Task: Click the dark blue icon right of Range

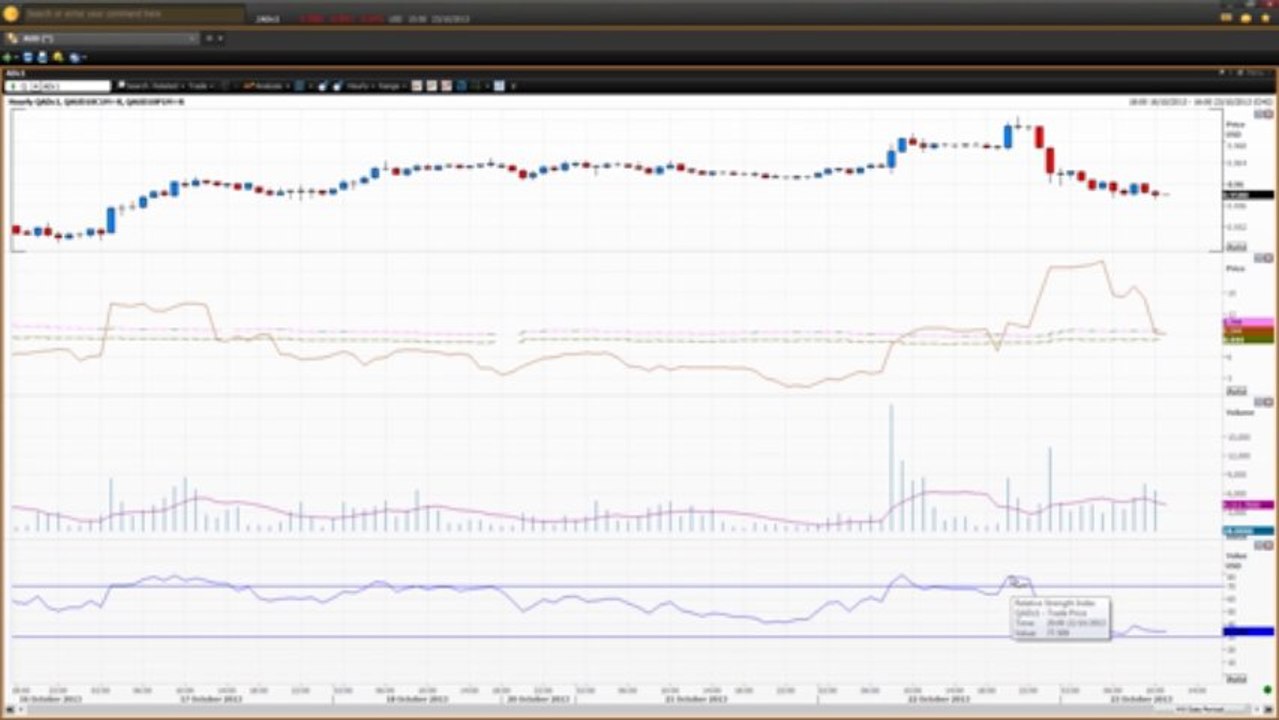Action: click(461, 86)
